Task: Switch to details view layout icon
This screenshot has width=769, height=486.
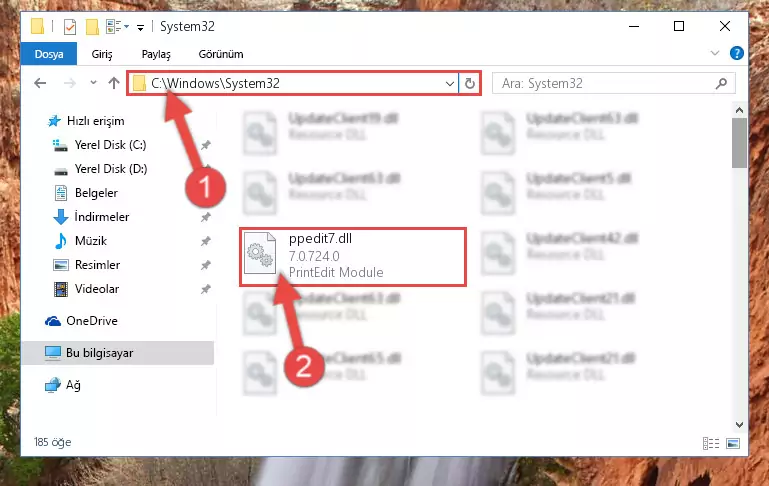Action: tap(711, 443)
